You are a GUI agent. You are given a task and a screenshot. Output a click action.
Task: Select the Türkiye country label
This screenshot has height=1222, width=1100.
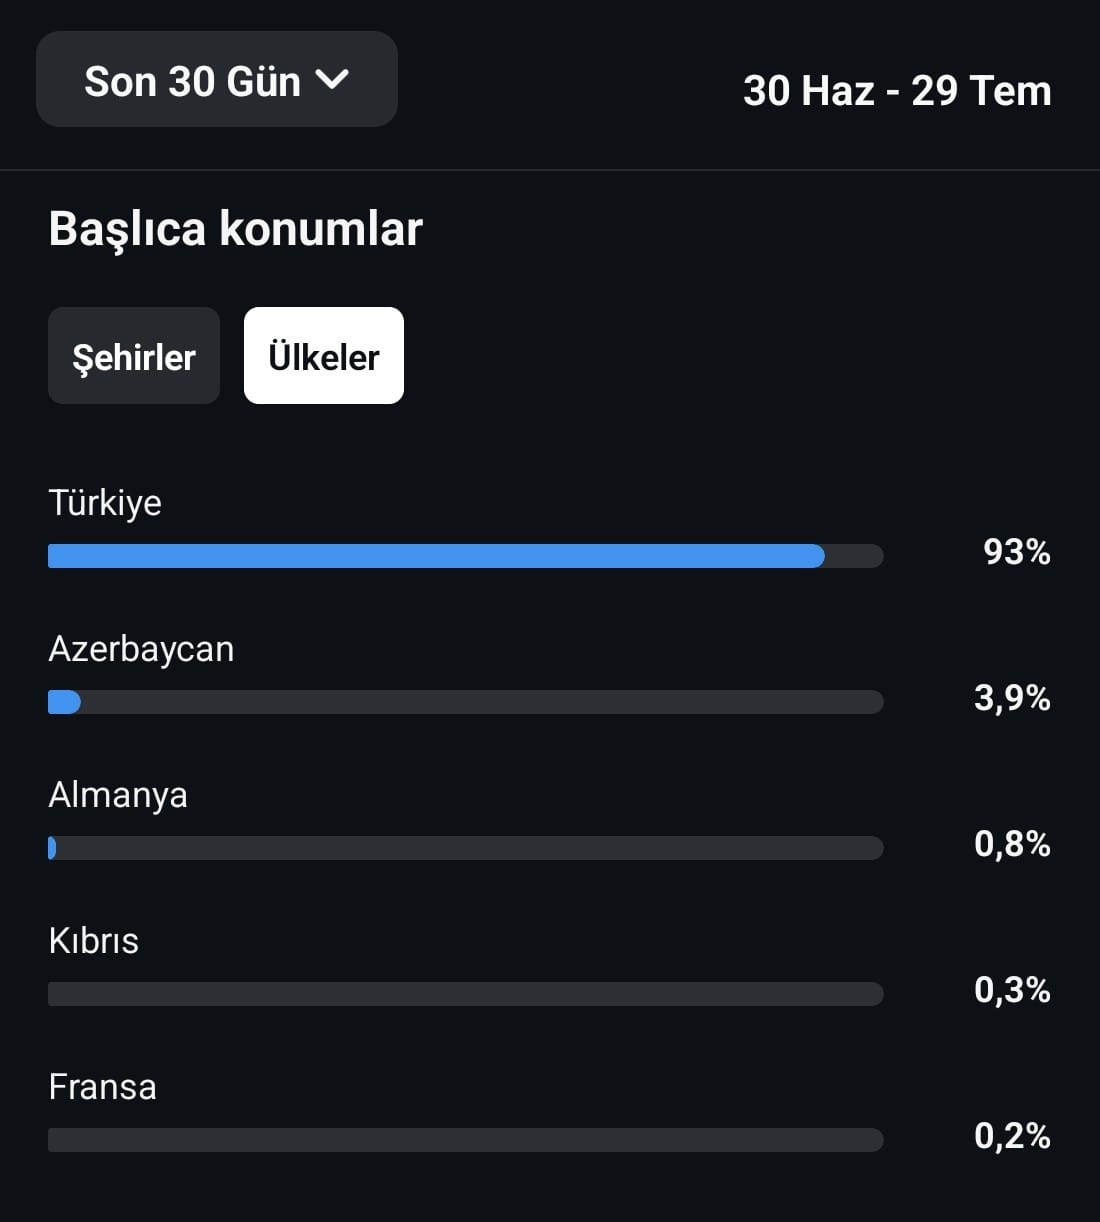click(105, 503)
